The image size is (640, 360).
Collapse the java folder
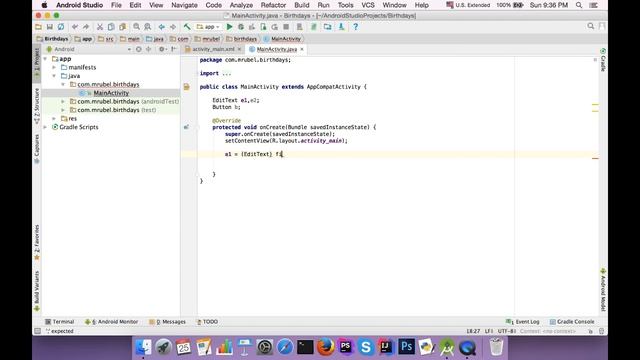[54, 76]
